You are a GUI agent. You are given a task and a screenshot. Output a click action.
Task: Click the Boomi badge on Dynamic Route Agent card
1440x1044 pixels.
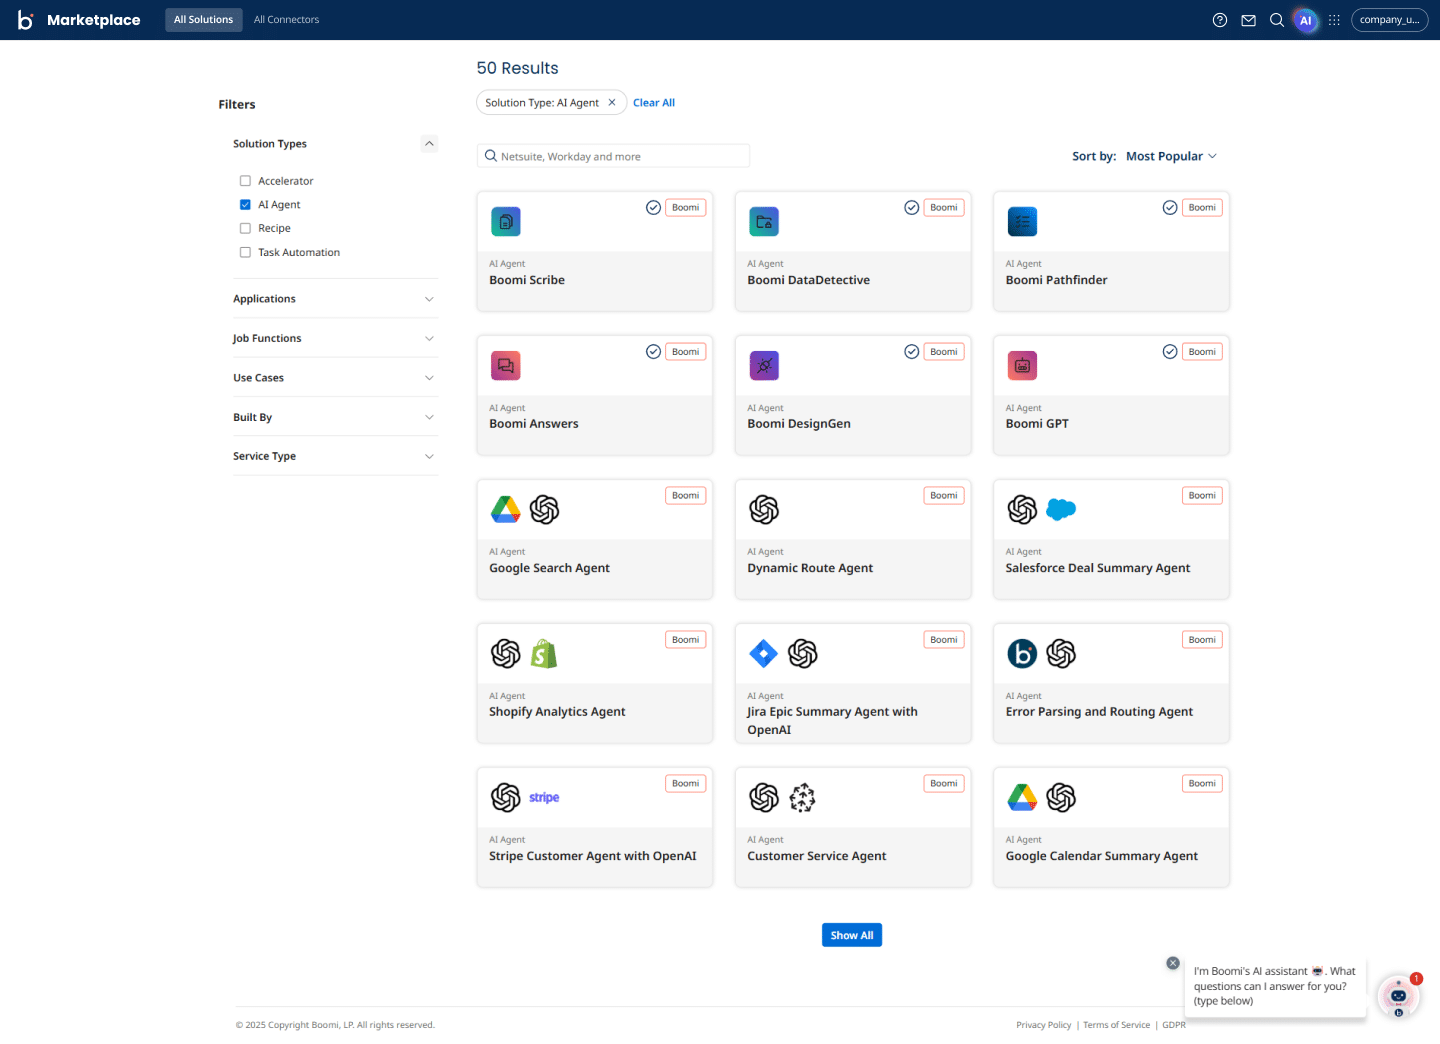944,496
